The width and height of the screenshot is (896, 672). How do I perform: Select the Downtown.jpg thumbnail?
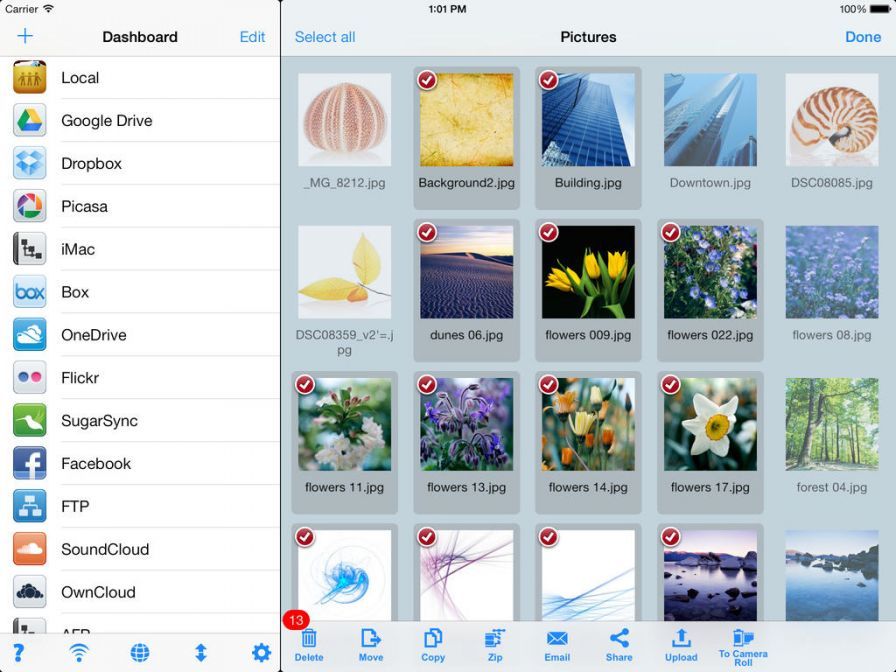710,120
